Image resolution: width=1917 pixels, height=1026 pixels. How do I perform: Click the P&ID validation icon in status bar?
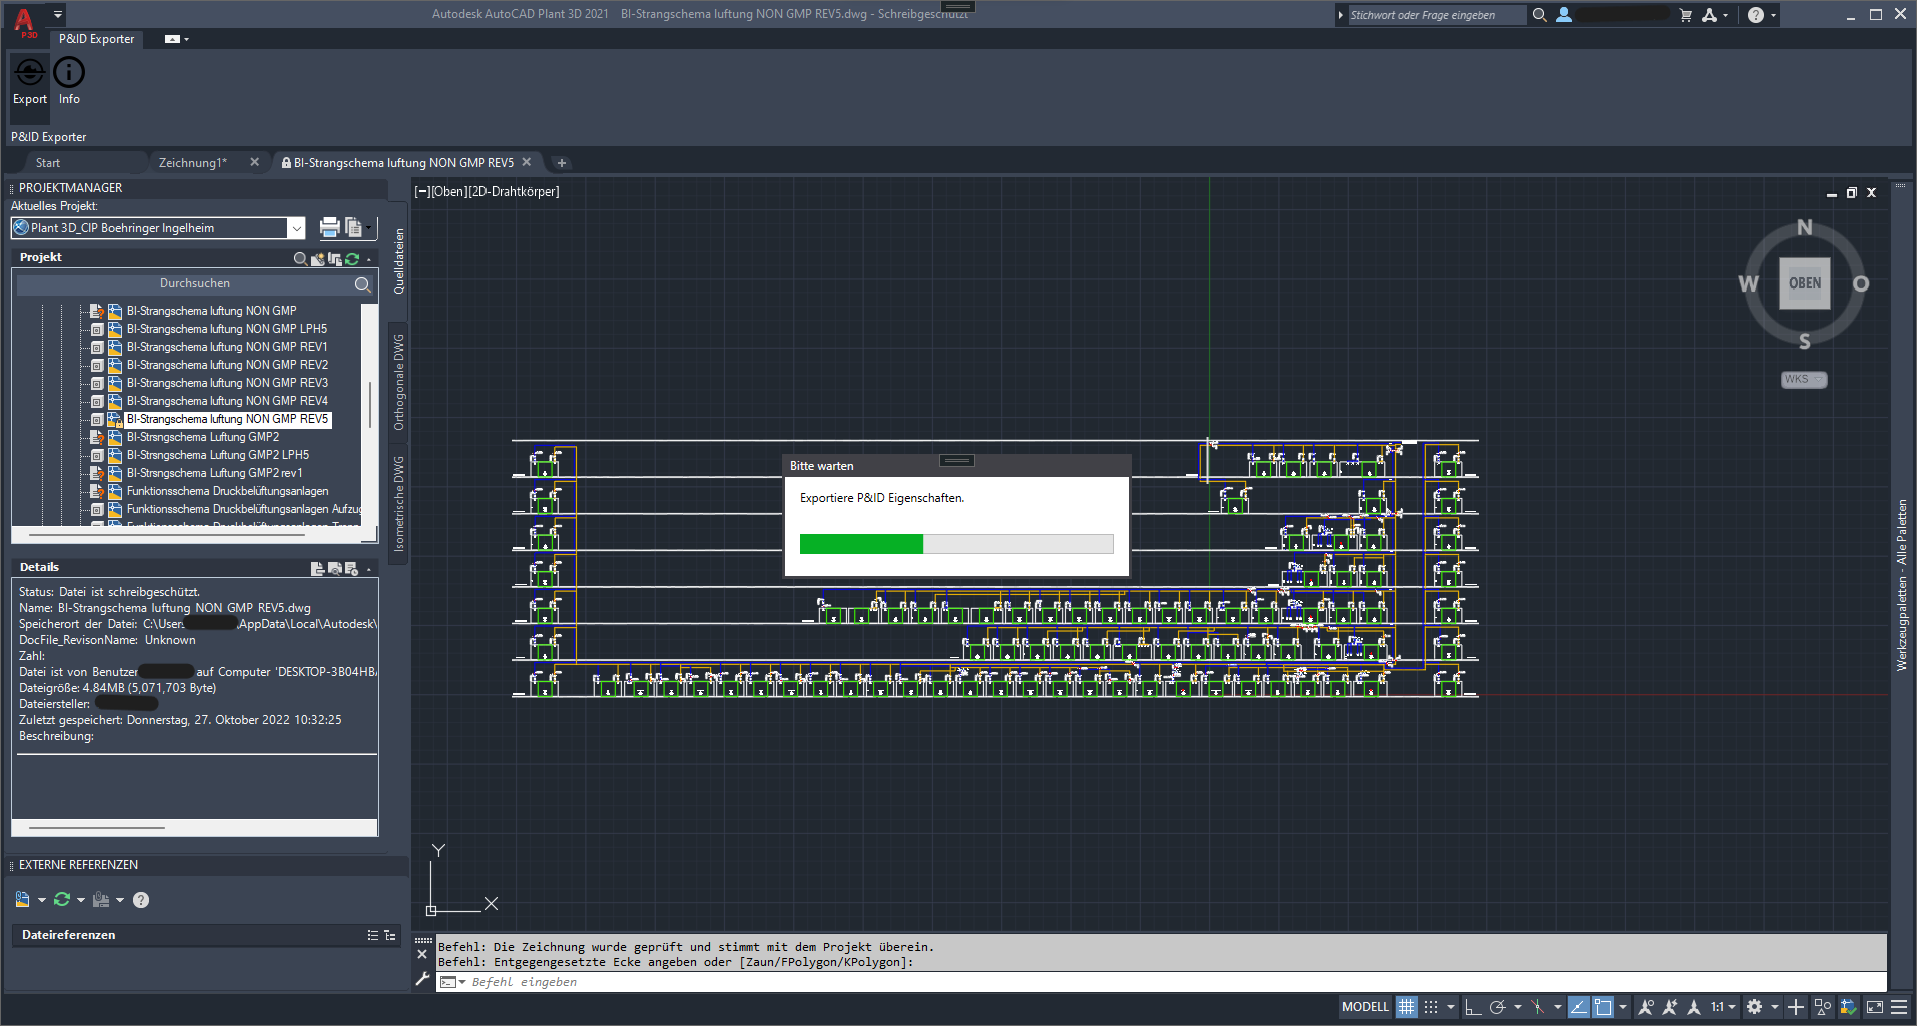1848,1007
